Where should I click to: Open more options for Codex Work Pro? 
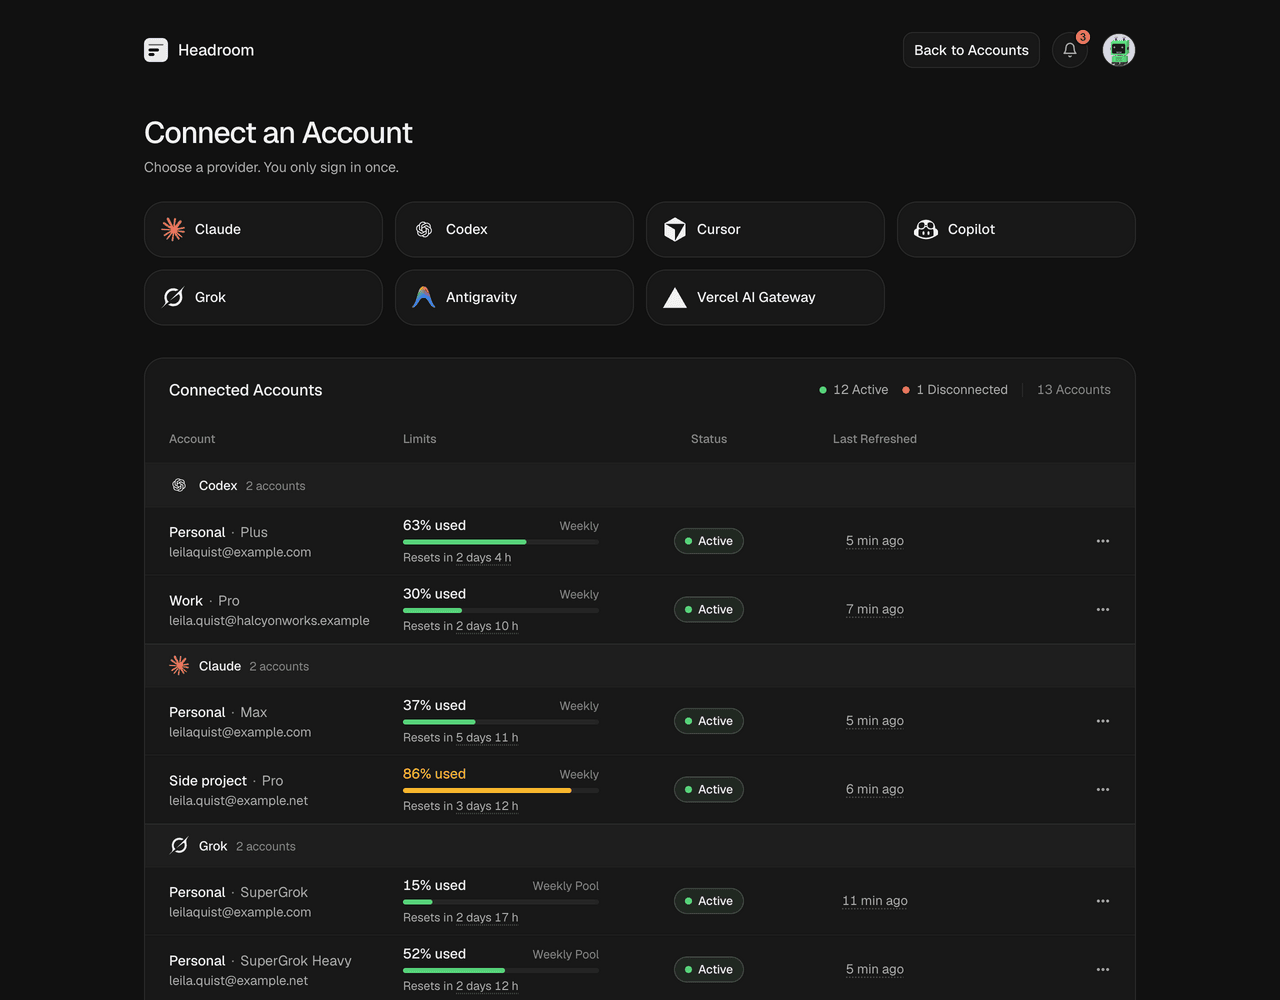(x=1103, y=610)
